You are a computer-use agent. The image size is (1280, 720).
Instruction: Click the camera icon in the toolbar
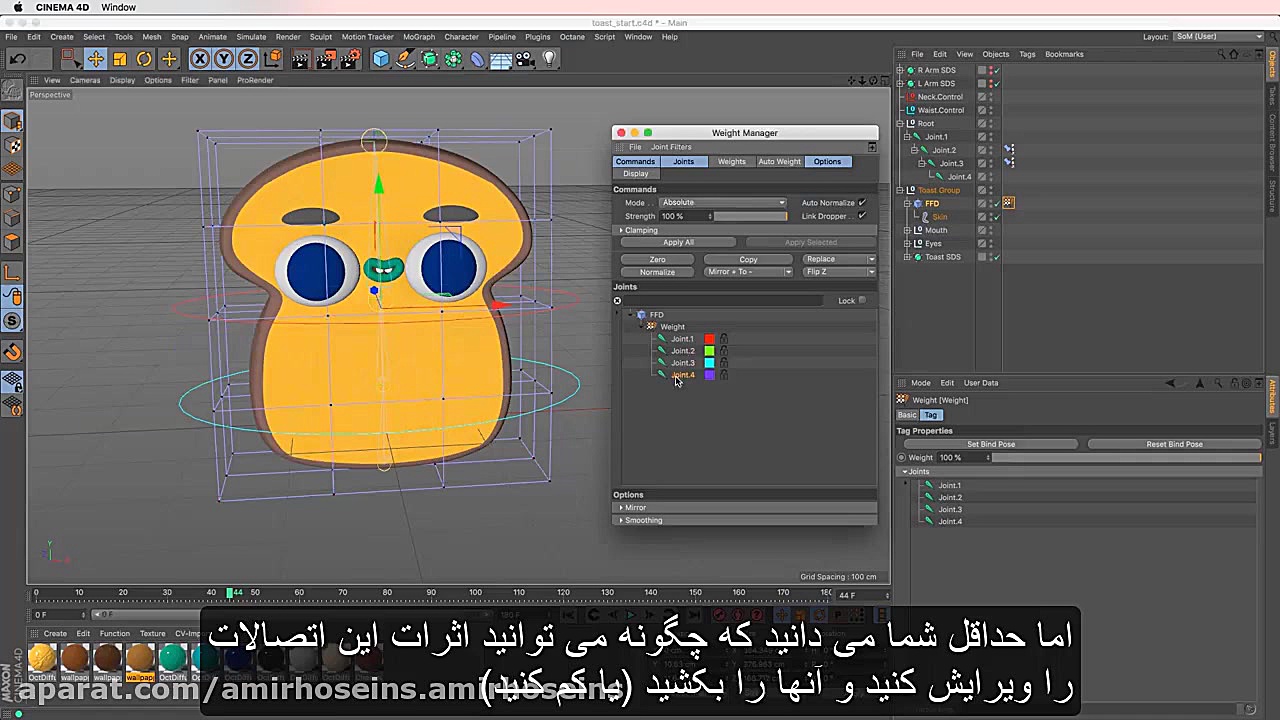click(x=524, y=59)
